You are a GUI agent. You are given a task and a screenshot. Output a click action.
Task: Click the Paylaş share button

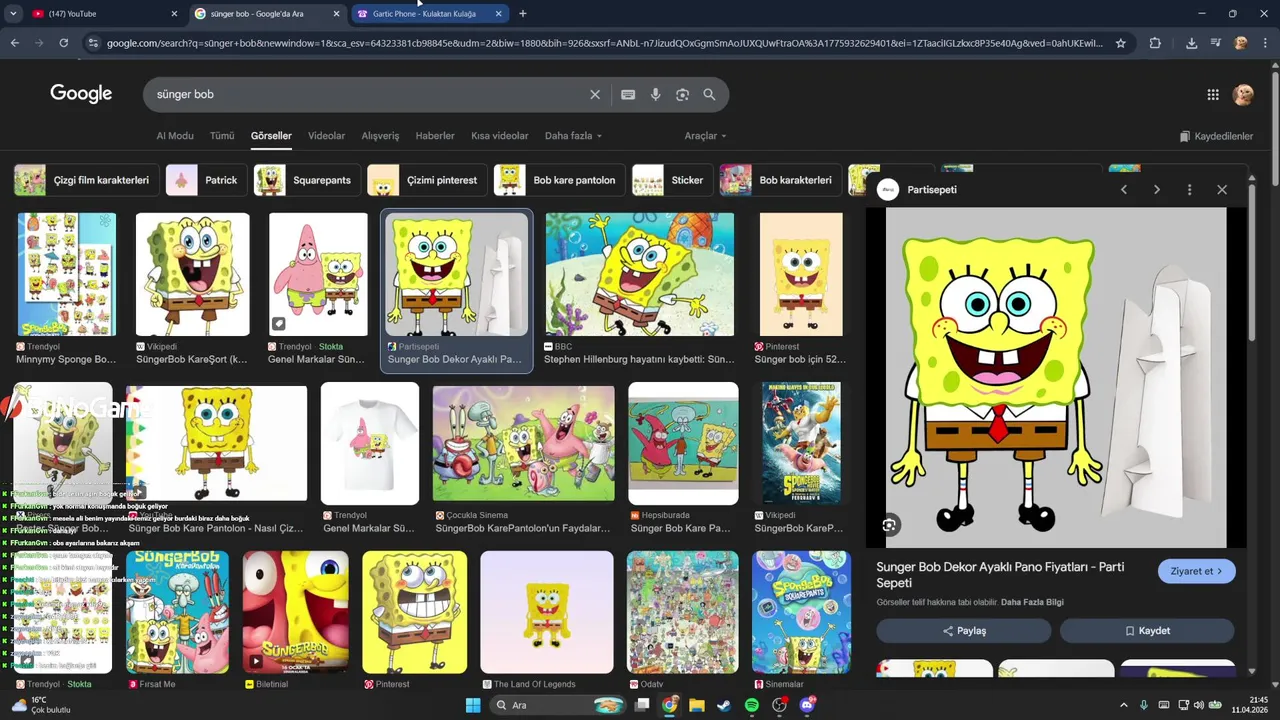[x=964, y=631]
